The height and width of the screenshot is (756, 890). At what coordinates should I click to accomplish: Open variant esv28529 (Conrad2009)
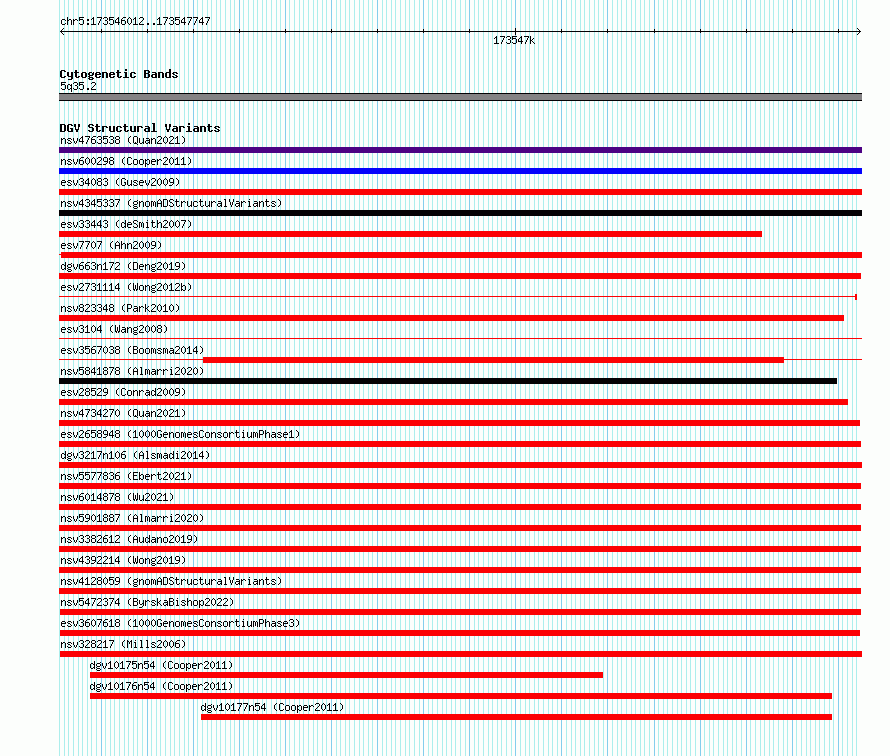[x=123, y=392]
